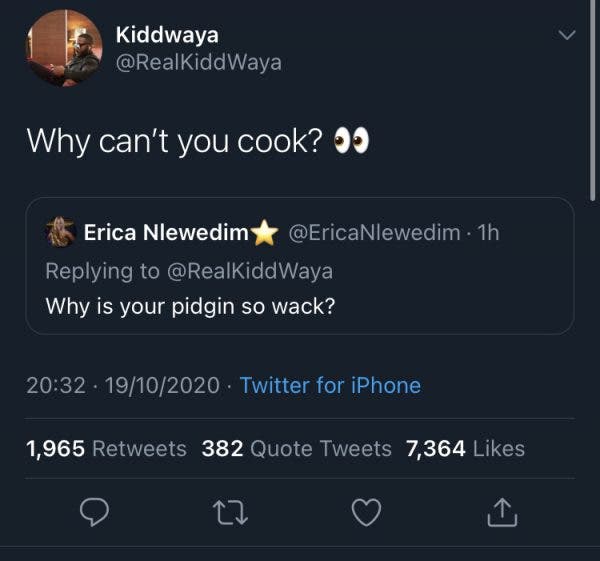This screenshot has width=600, height=561.
Task: Open the quoted tweet "Why is your pidgin so wack?"
Action: click(190, 306)
